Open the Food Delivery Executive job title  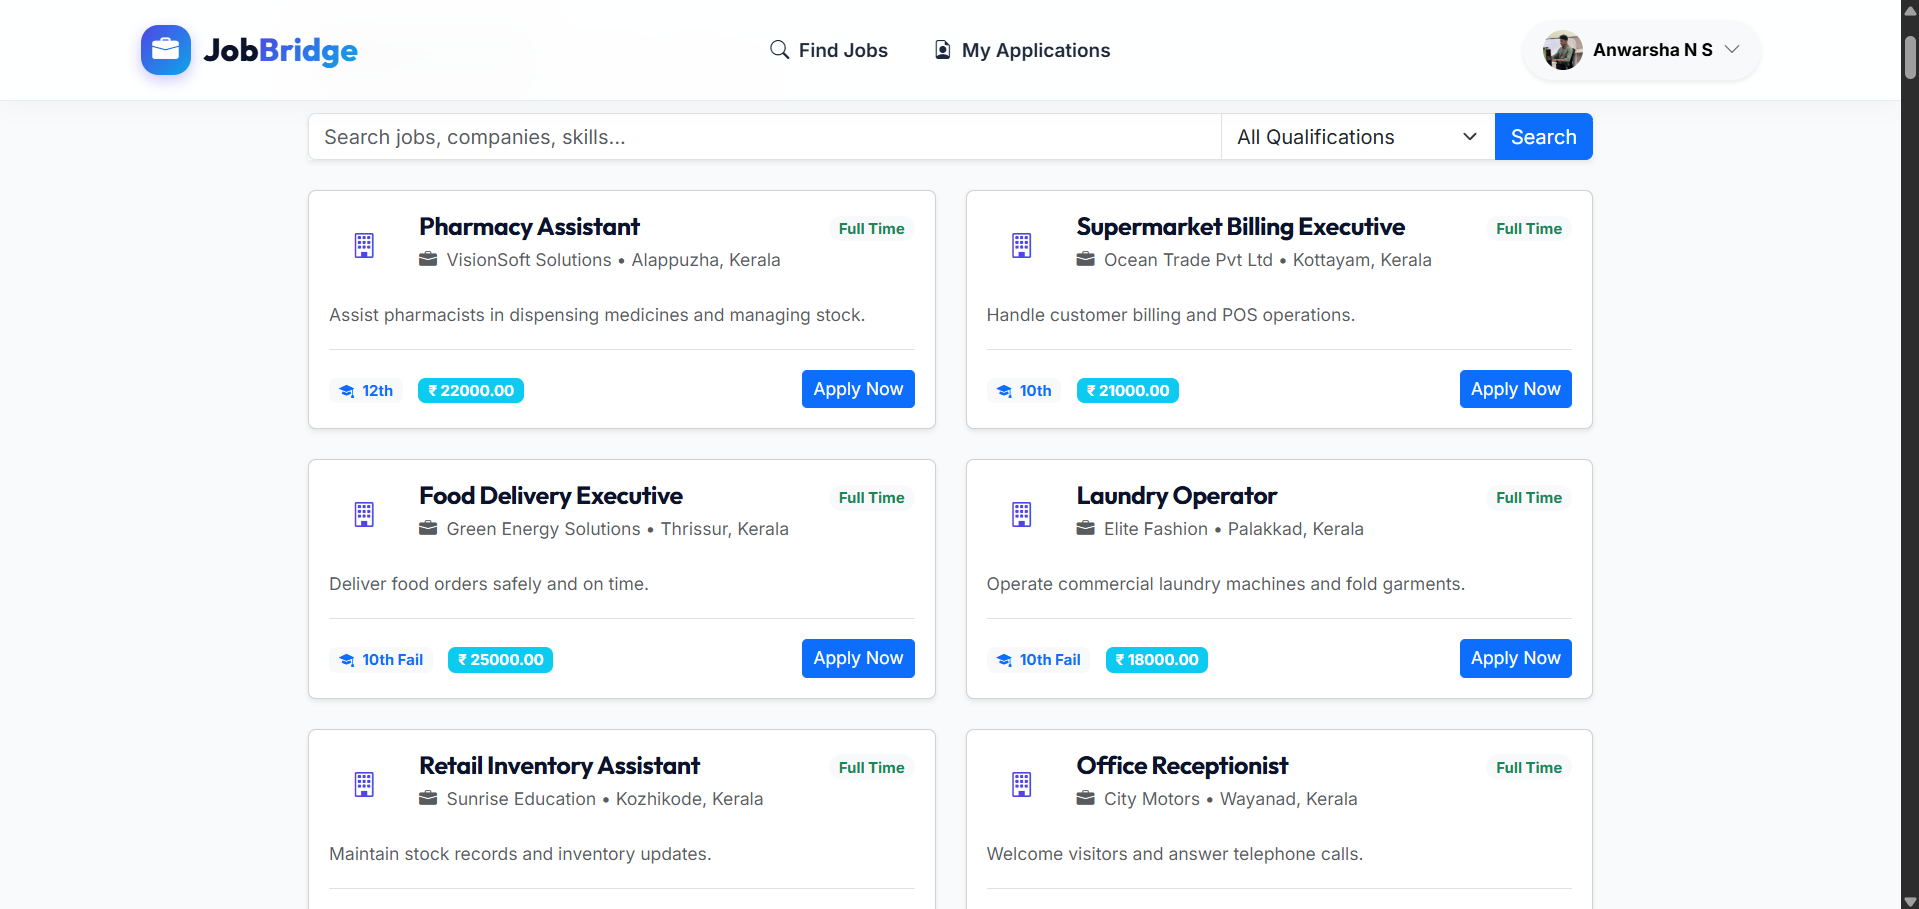point(551,496)
